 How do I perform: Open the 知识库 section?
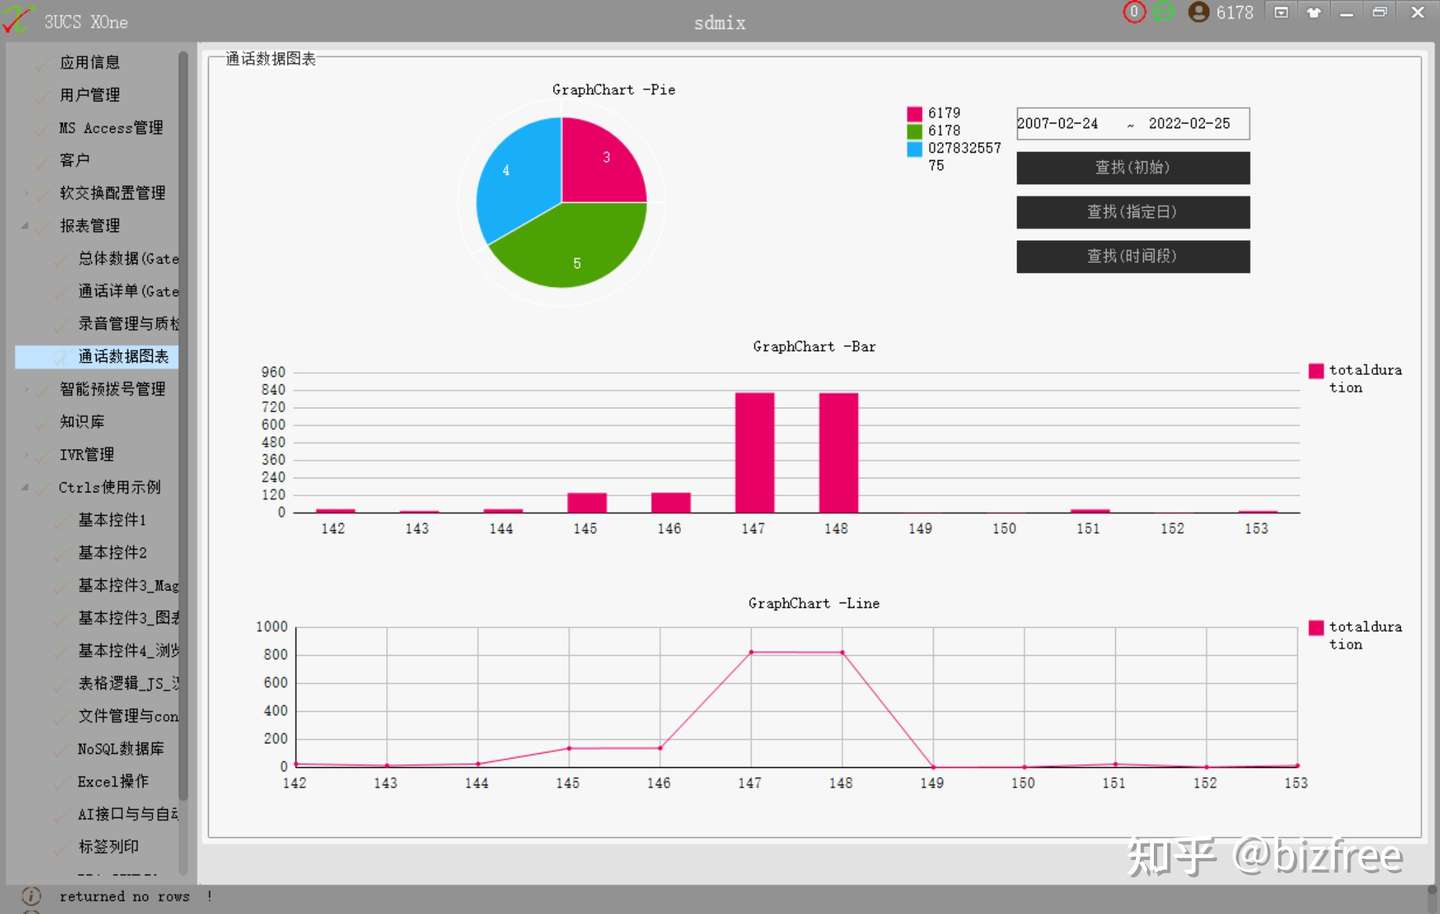pos(82,422)
